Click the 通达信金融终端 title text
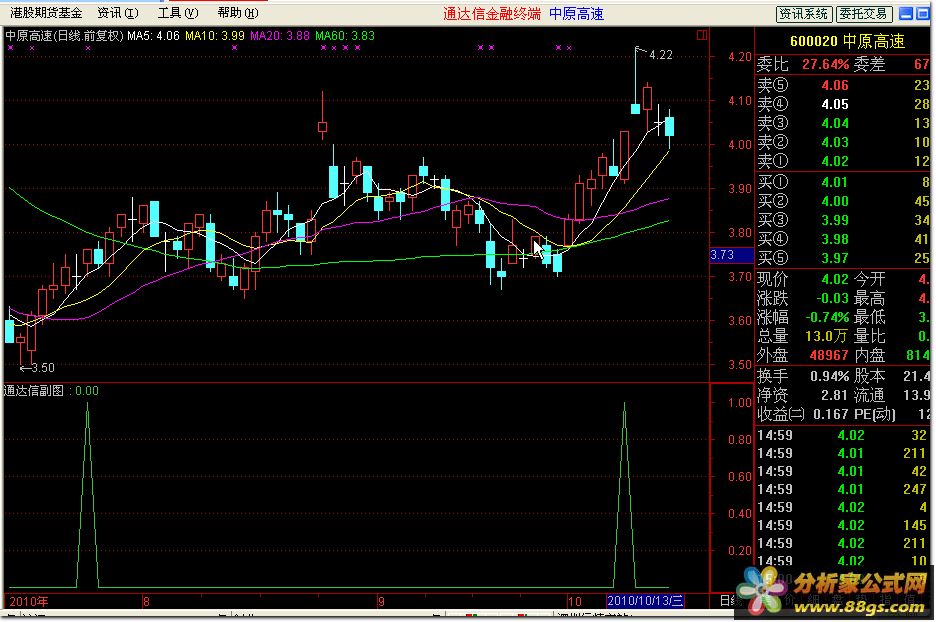 point(491,14)
